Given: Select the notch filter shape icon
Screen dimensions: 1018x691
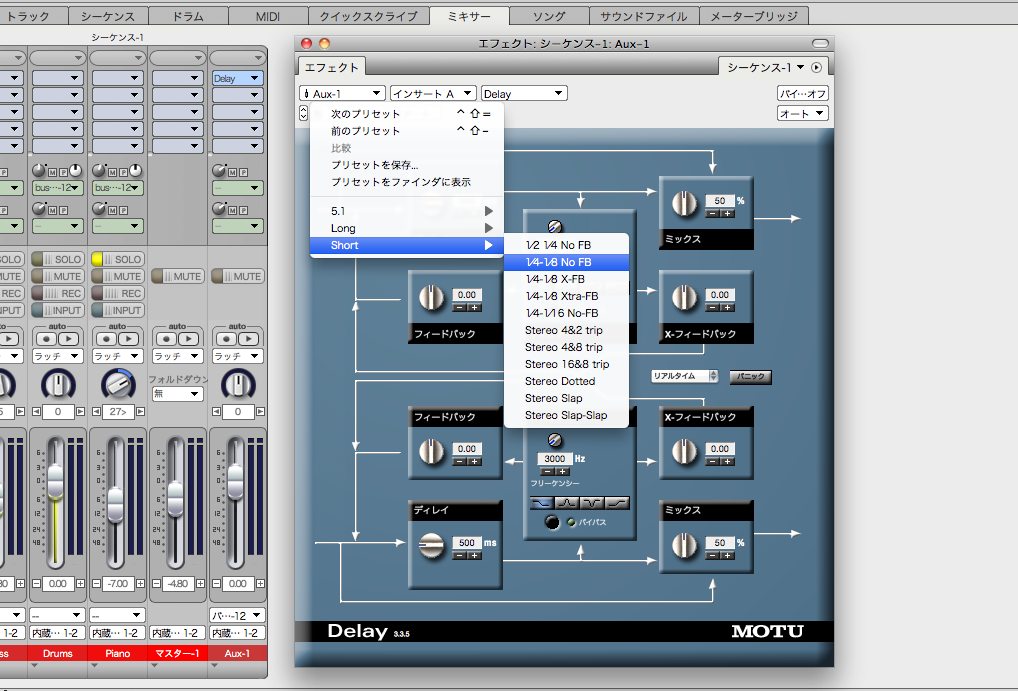Looking at the screenshot, I should click(x=592, y=503).
